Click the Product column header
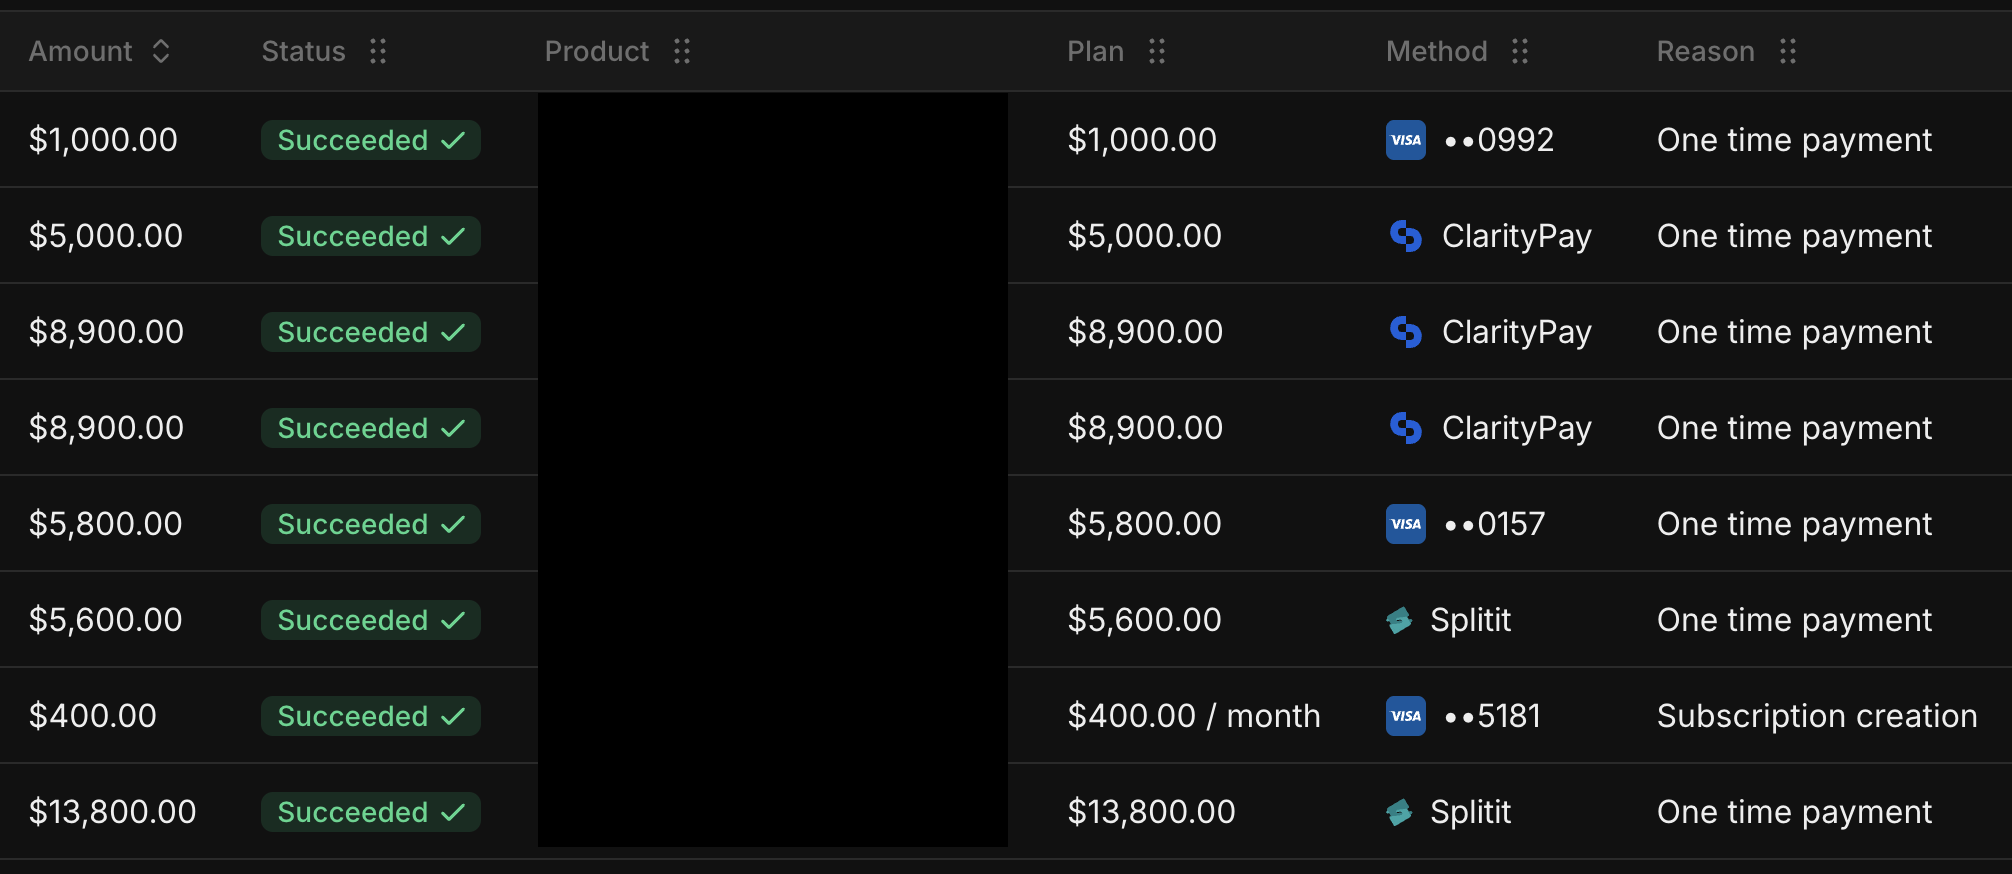2012x874 pixels. pyautogui.click(x=597, y=51)
